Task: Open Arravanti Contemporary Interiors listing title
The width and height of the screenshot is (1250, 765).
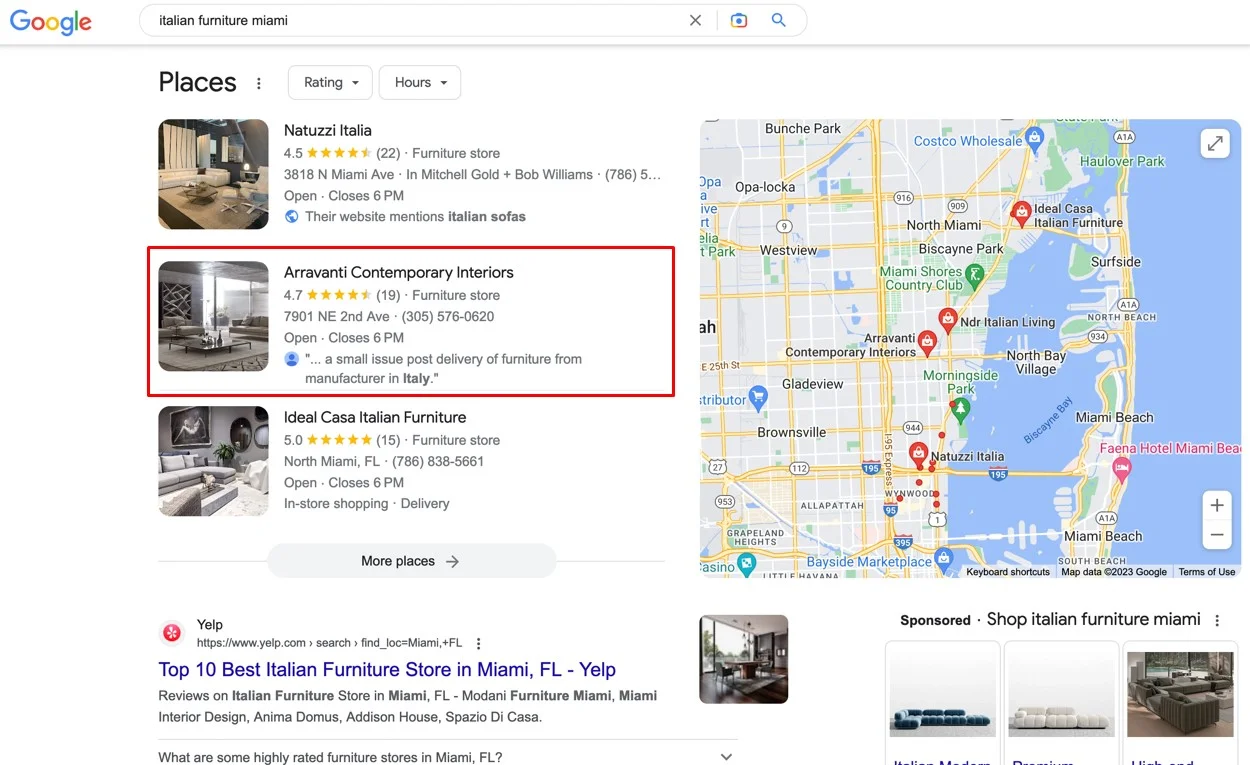Action: 398,272
